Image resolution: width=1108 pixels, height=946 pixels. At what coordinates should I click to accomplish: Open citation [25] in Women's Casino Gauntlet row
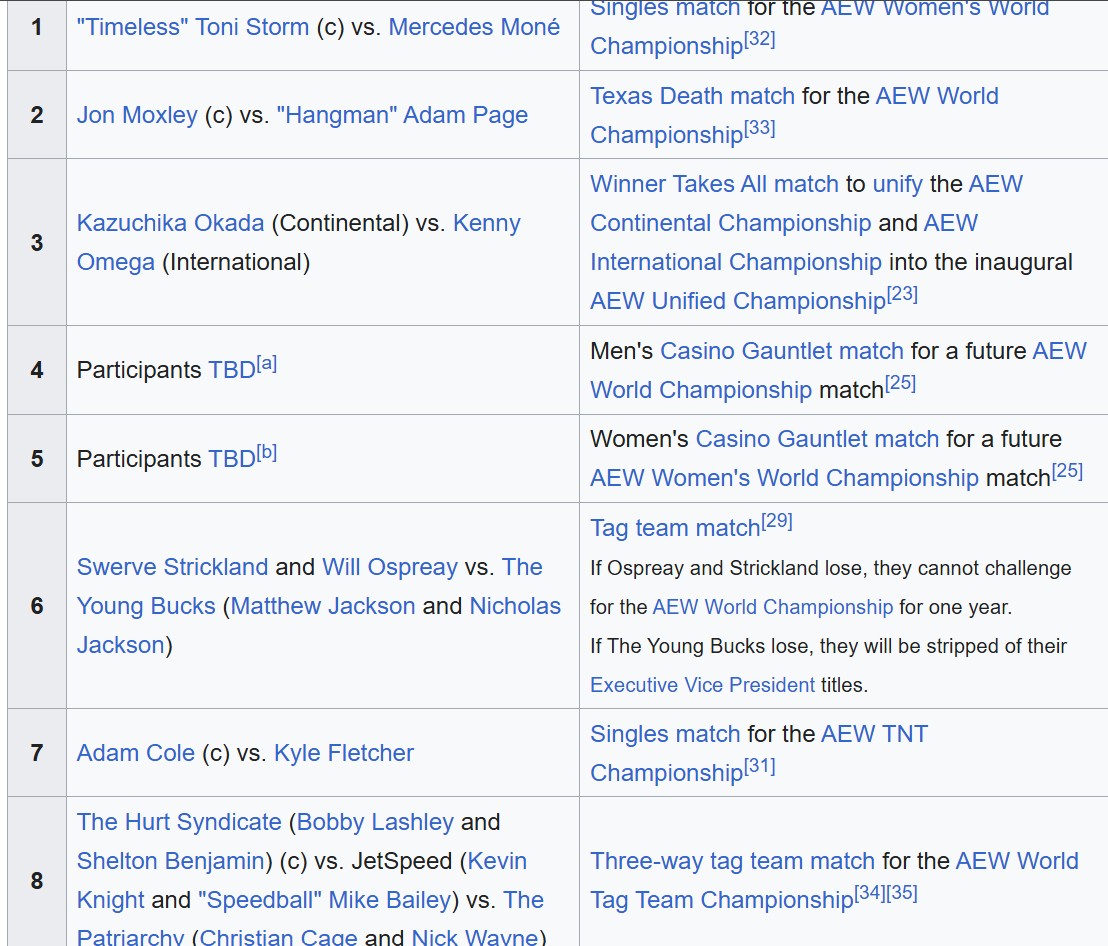(1067, 472)
